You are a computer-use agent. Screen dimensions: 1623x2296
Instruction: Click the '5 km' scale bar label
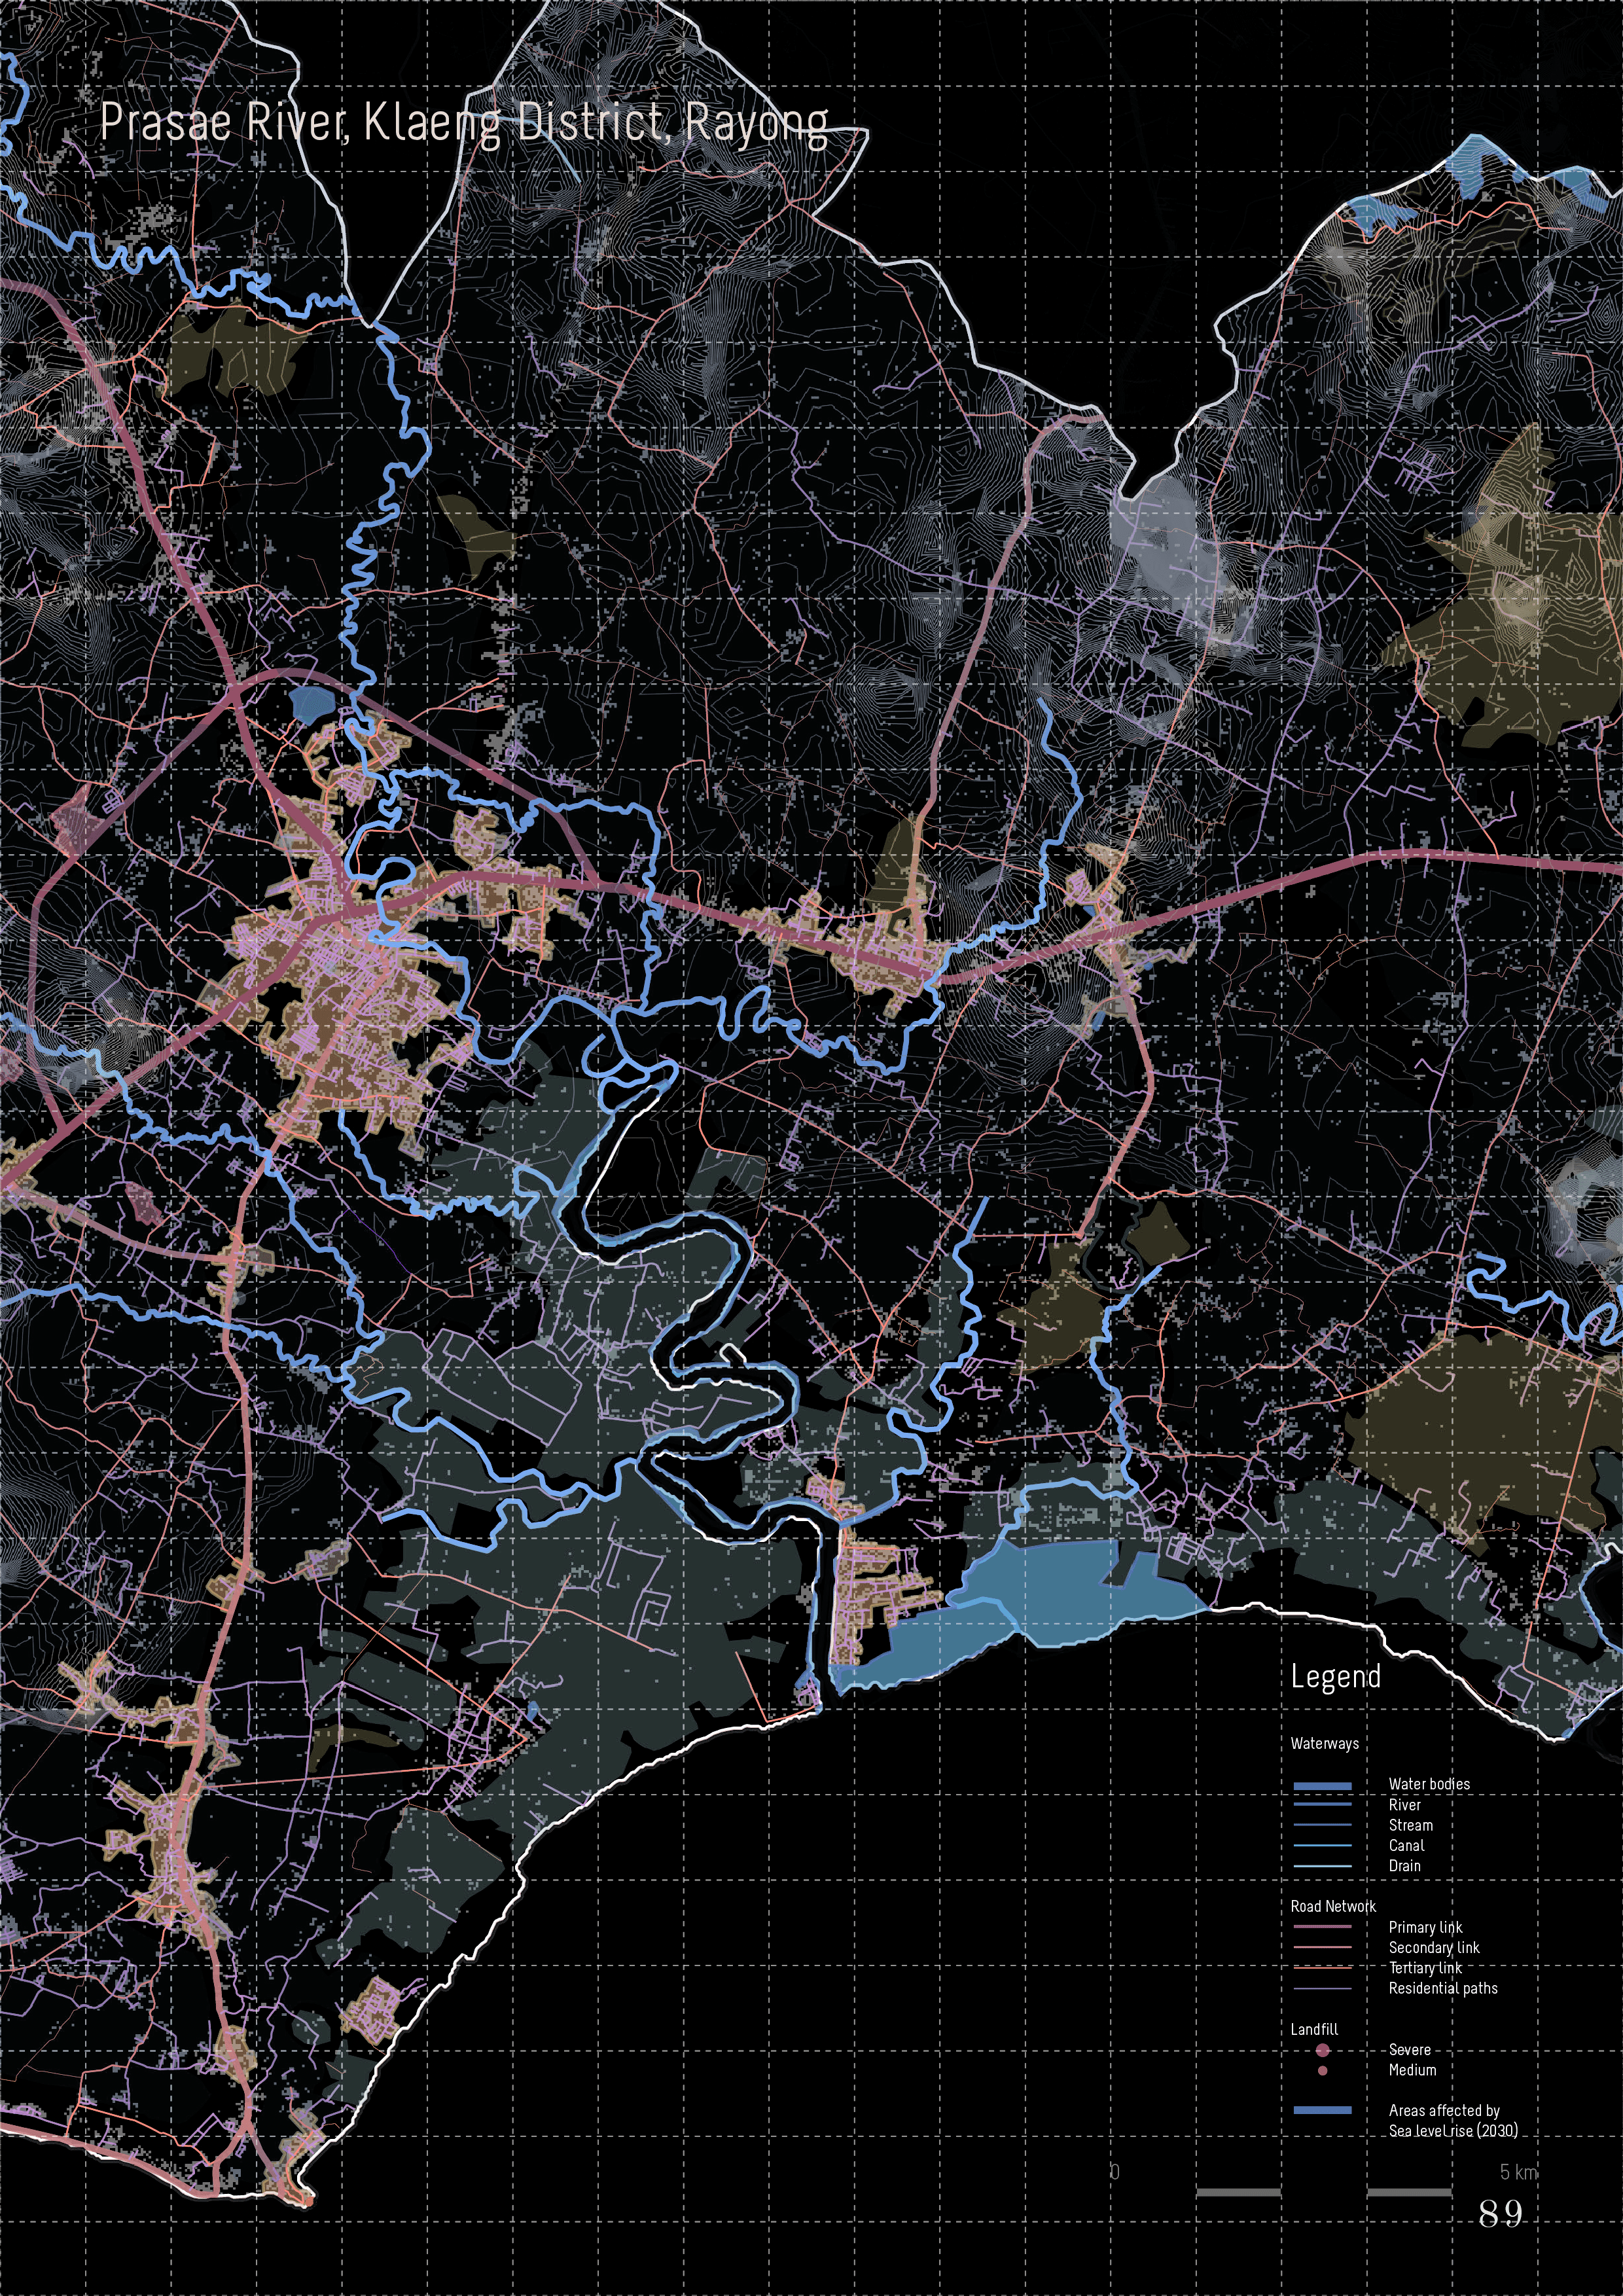pyautogui.click(x=1518, y=2172)
